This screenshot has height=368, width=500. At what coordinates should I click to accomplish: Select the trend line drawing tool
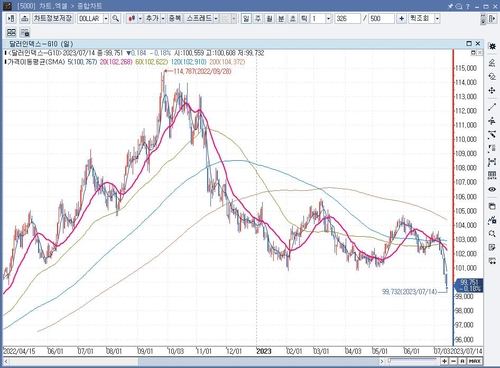coord(492,107)
